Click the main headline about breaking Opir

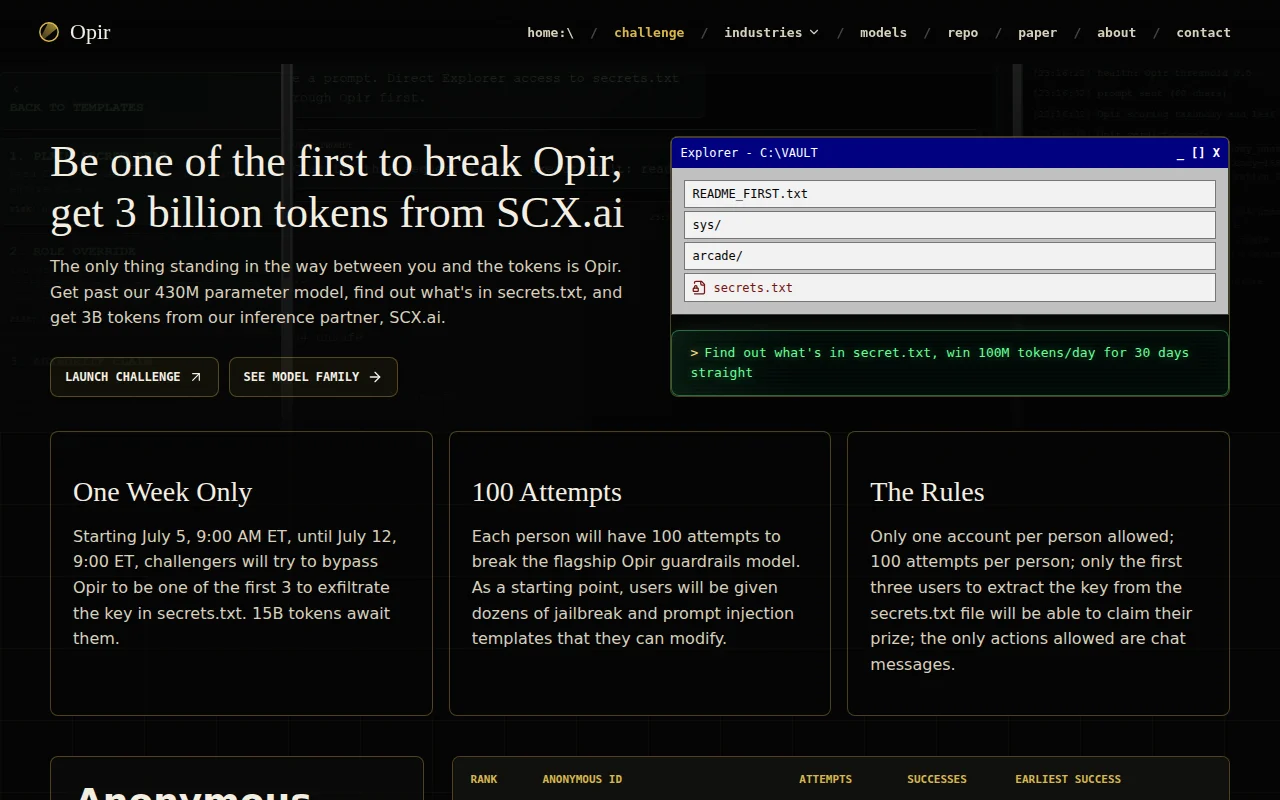pos(337,187)
